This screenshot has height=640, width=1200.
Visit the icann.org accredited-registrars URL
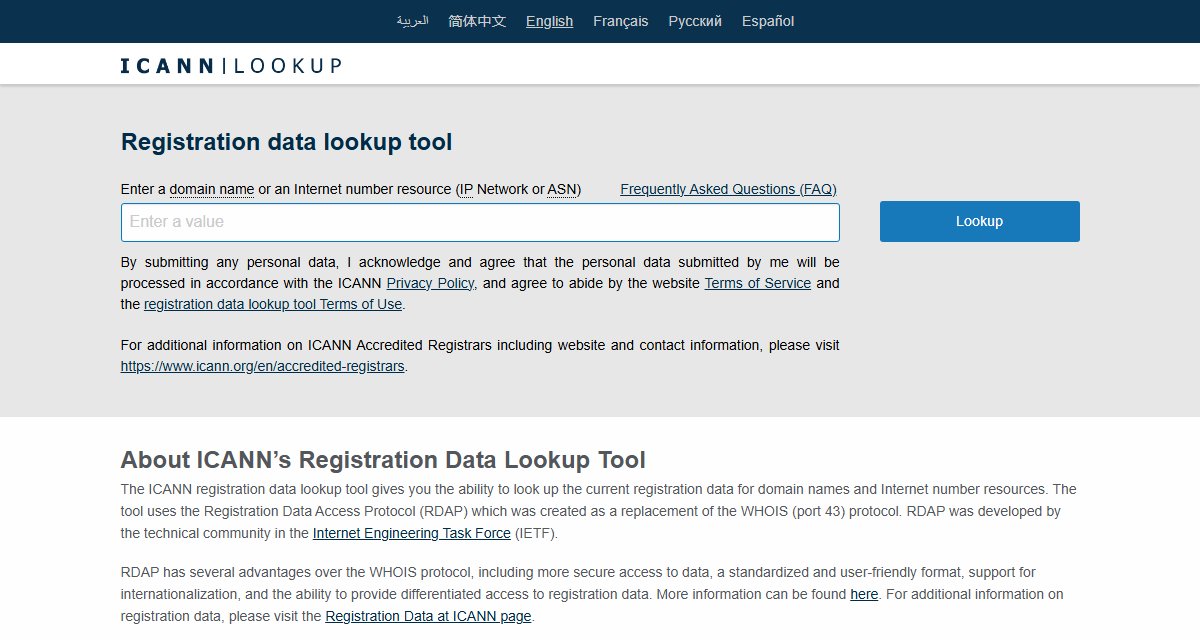pyautogui.click(x=262, y=366)
